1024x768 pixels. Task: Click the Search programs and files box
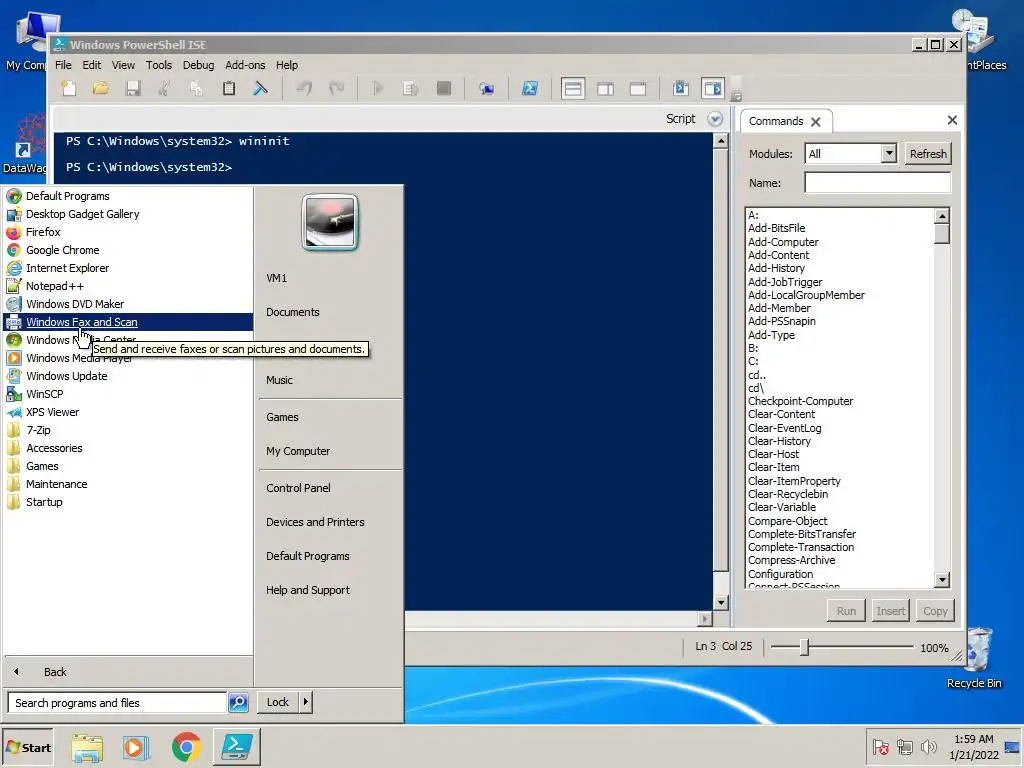tap(118, 703)
